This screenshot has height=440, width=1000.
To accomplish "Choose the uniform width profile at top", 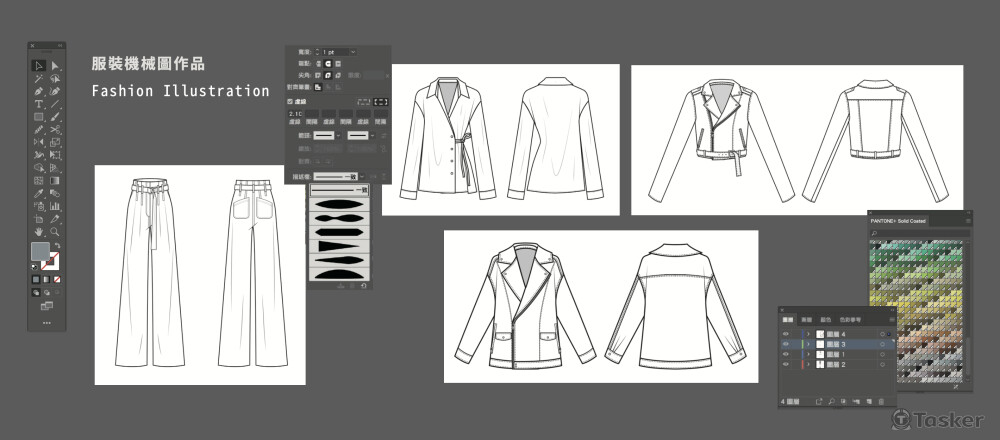I will coord(339,189).
